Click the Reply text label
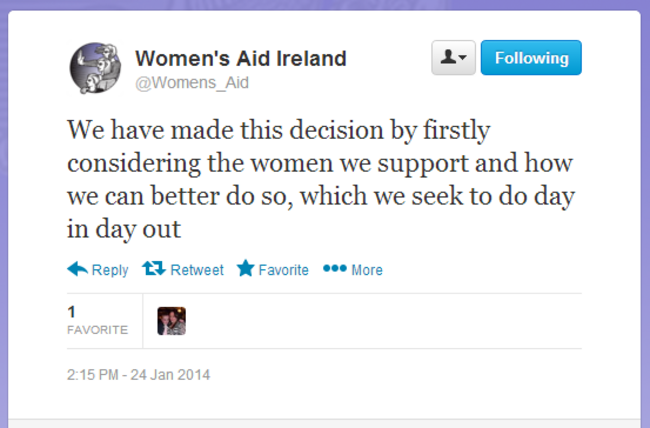 (x=110, y=270)
